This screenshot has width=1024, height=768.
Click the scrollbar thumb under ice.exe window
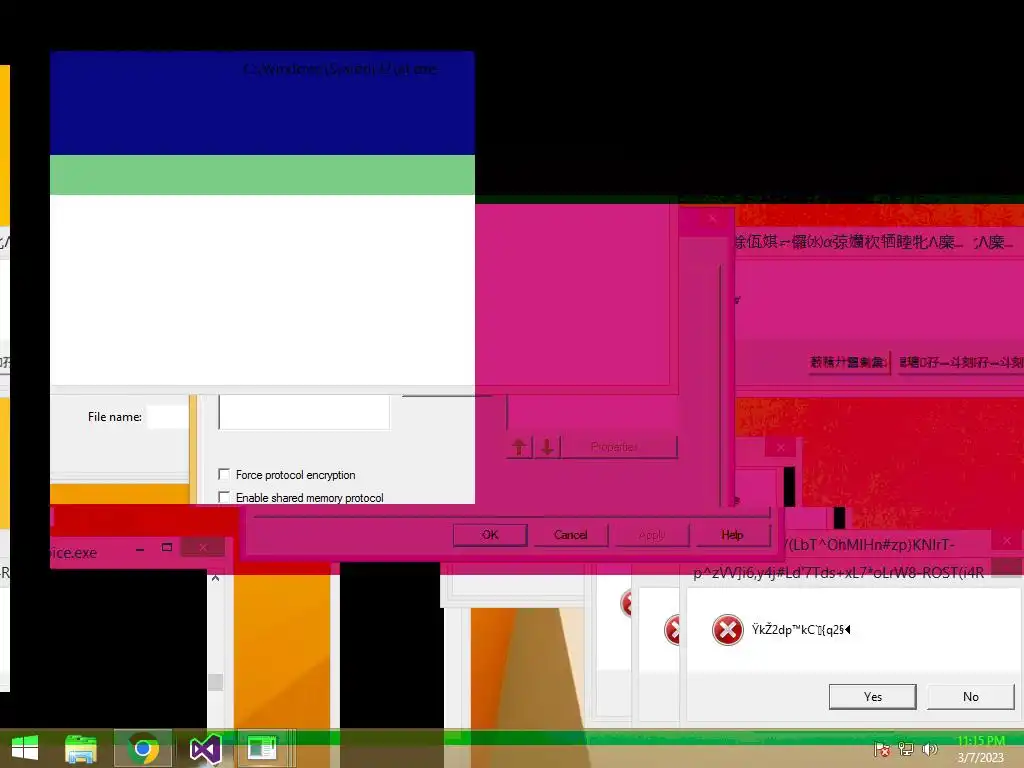[x=216, y=681]
